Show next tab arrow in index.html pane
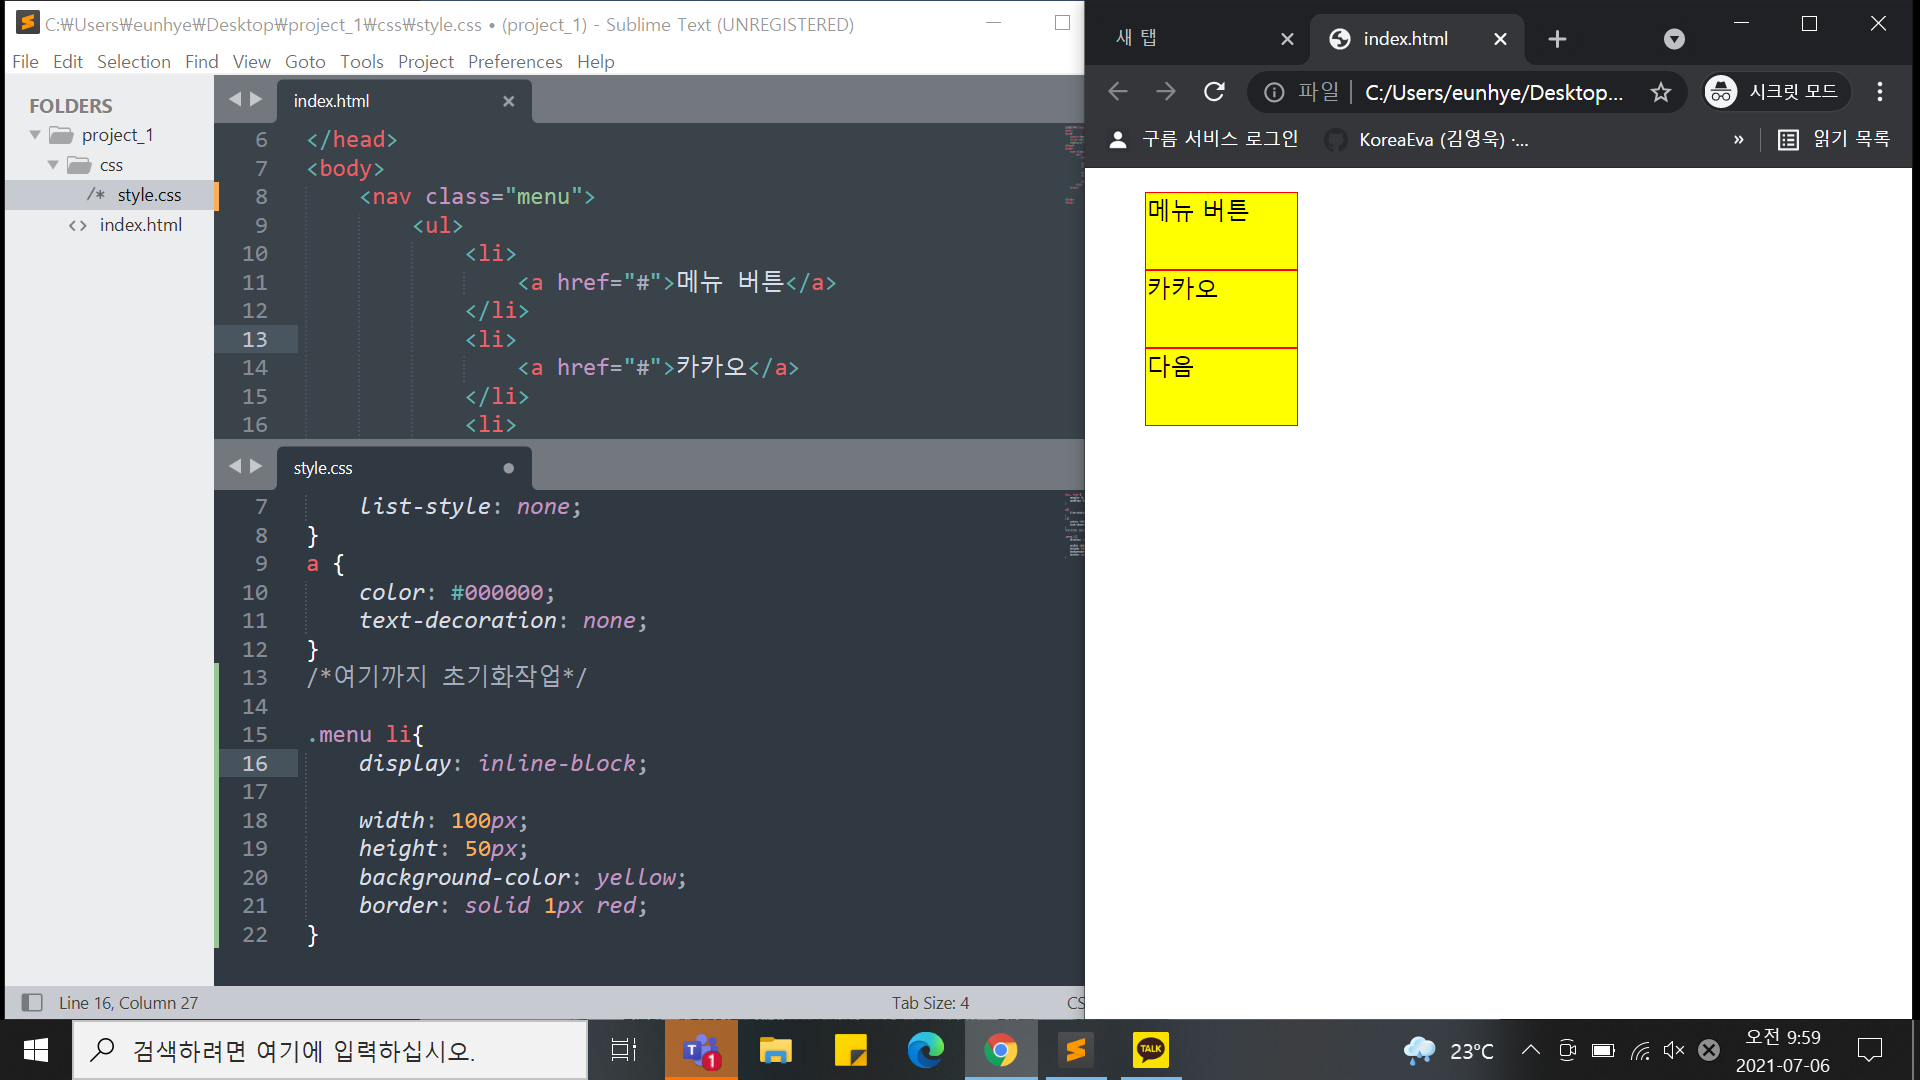The image size is (1920, 1080). point(256,99)
